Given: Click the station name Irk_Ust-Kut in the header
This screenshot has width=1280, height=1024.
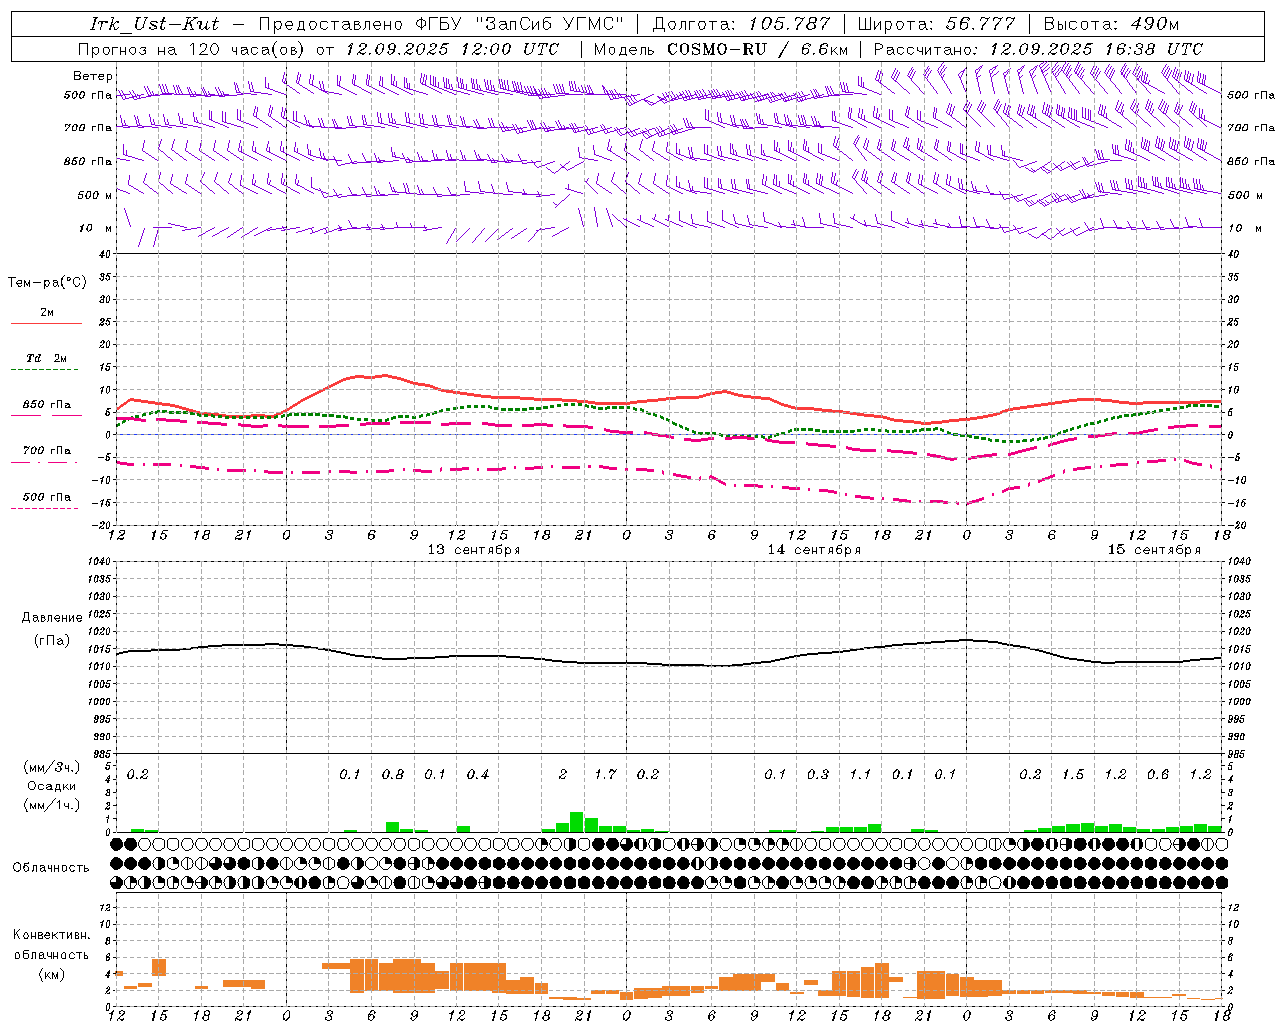Looking at the screenshot, I should coord(154,24).
